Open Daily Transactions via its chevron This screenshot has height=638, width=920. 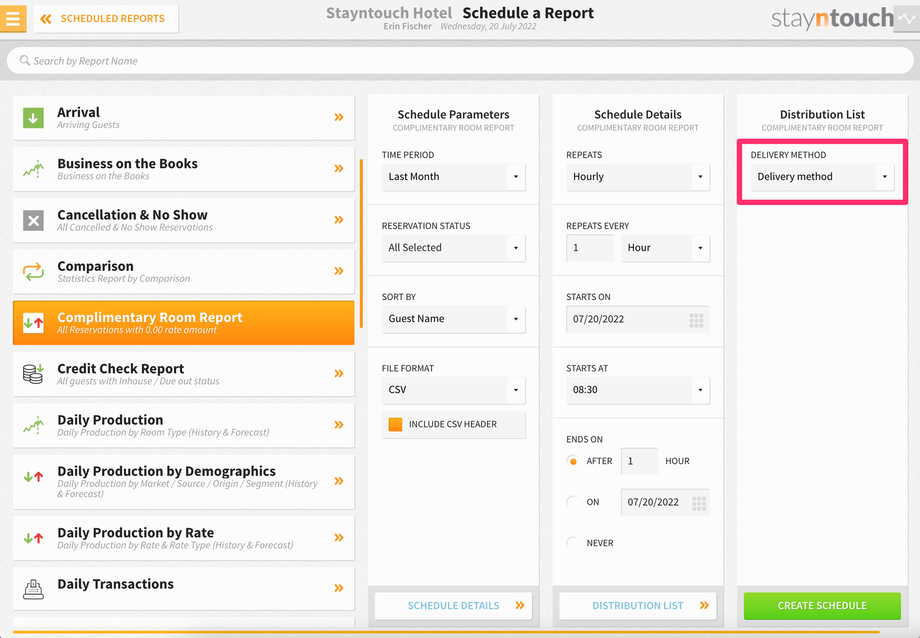(339, 588)
